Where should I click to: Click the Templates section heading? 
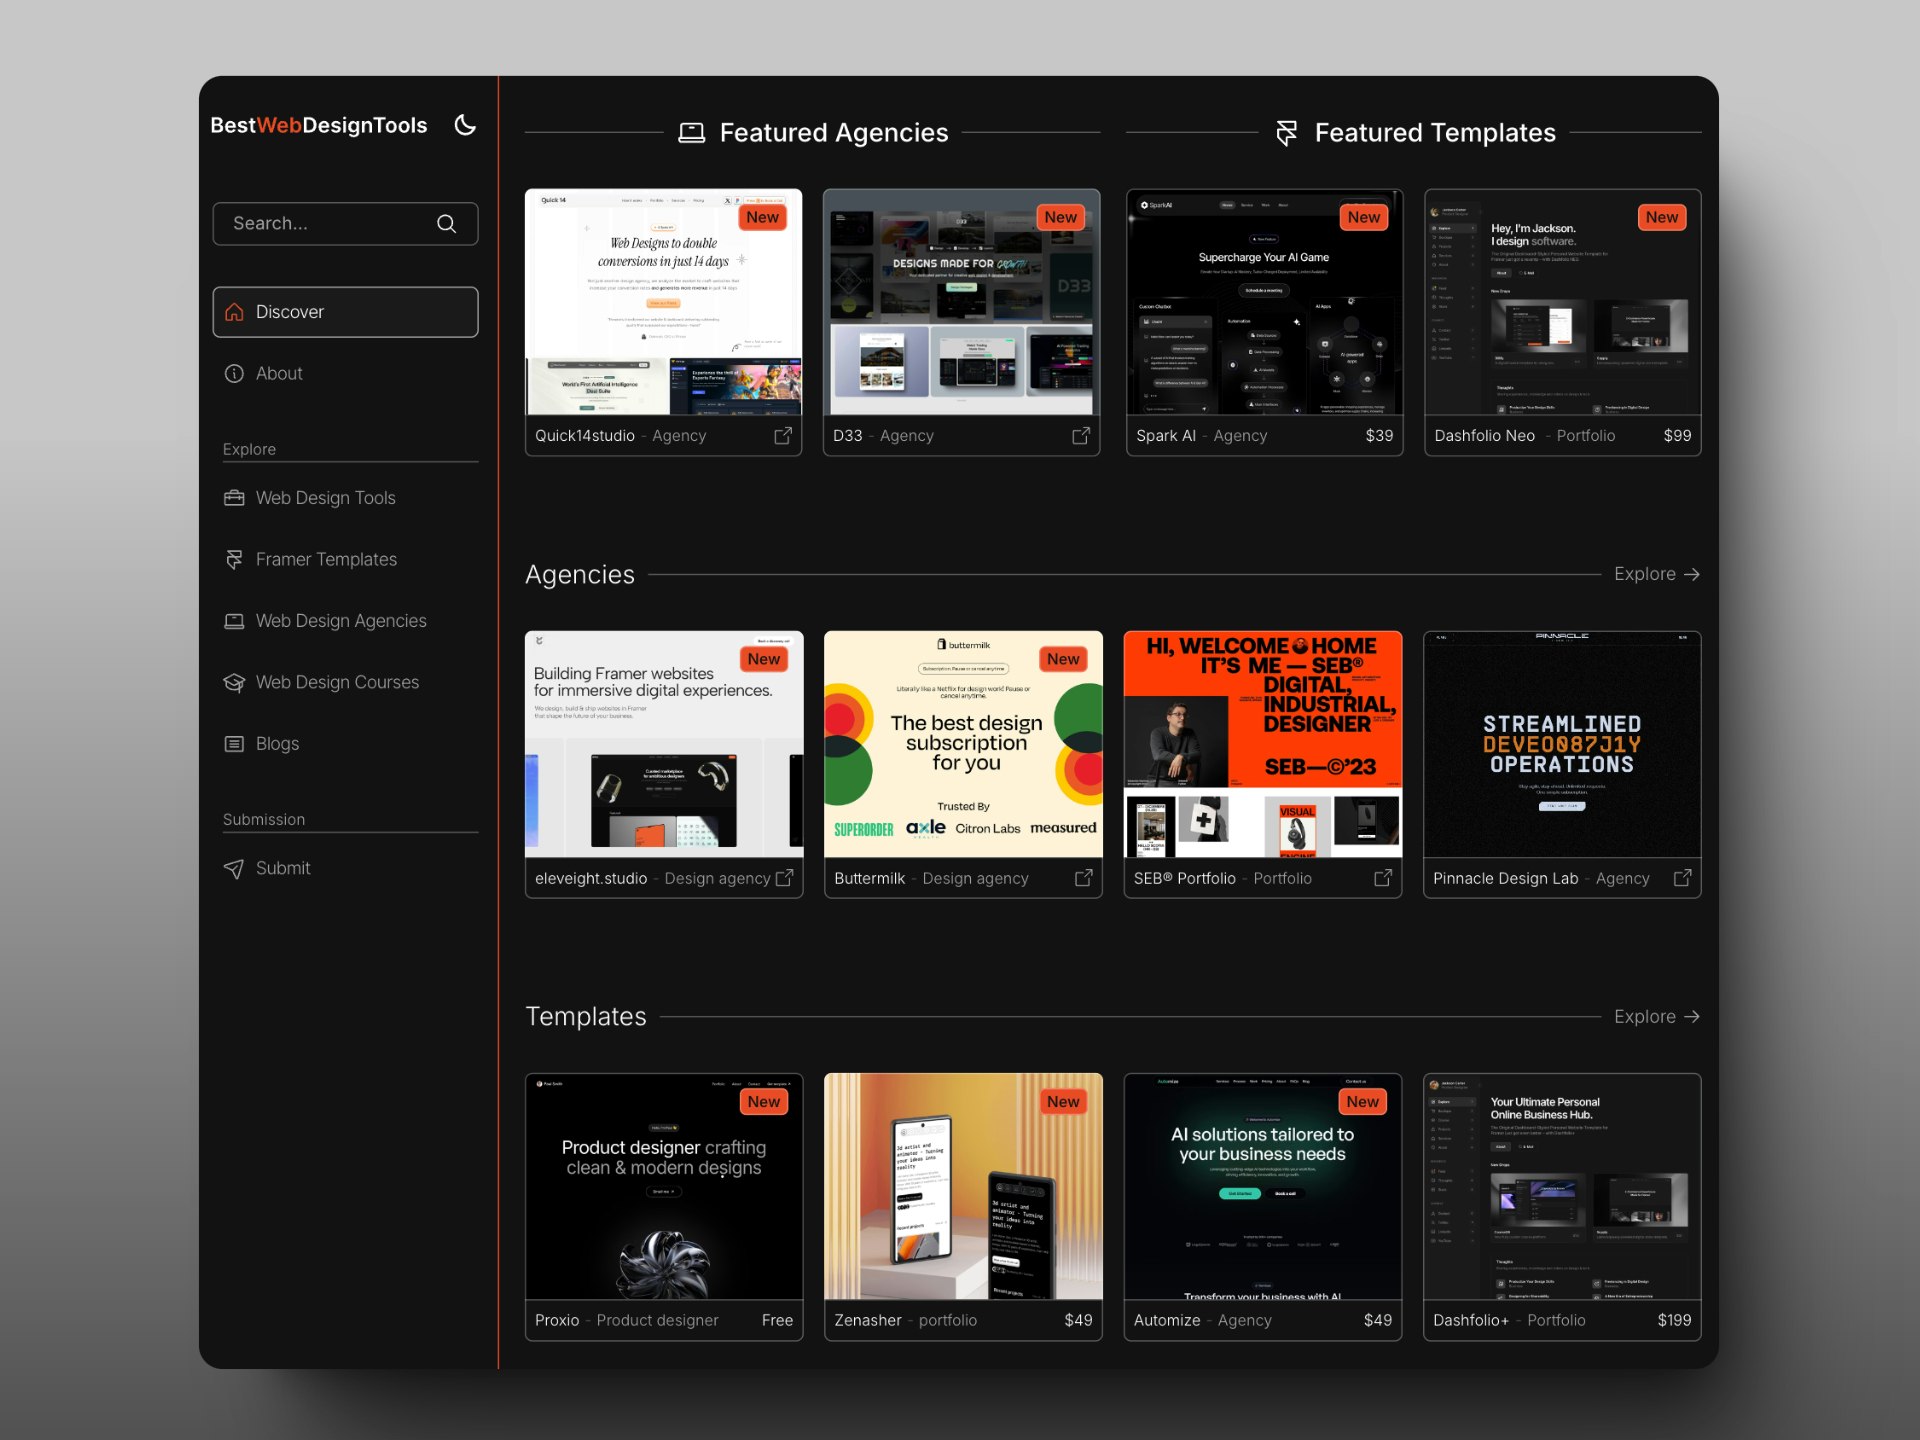586,1017
